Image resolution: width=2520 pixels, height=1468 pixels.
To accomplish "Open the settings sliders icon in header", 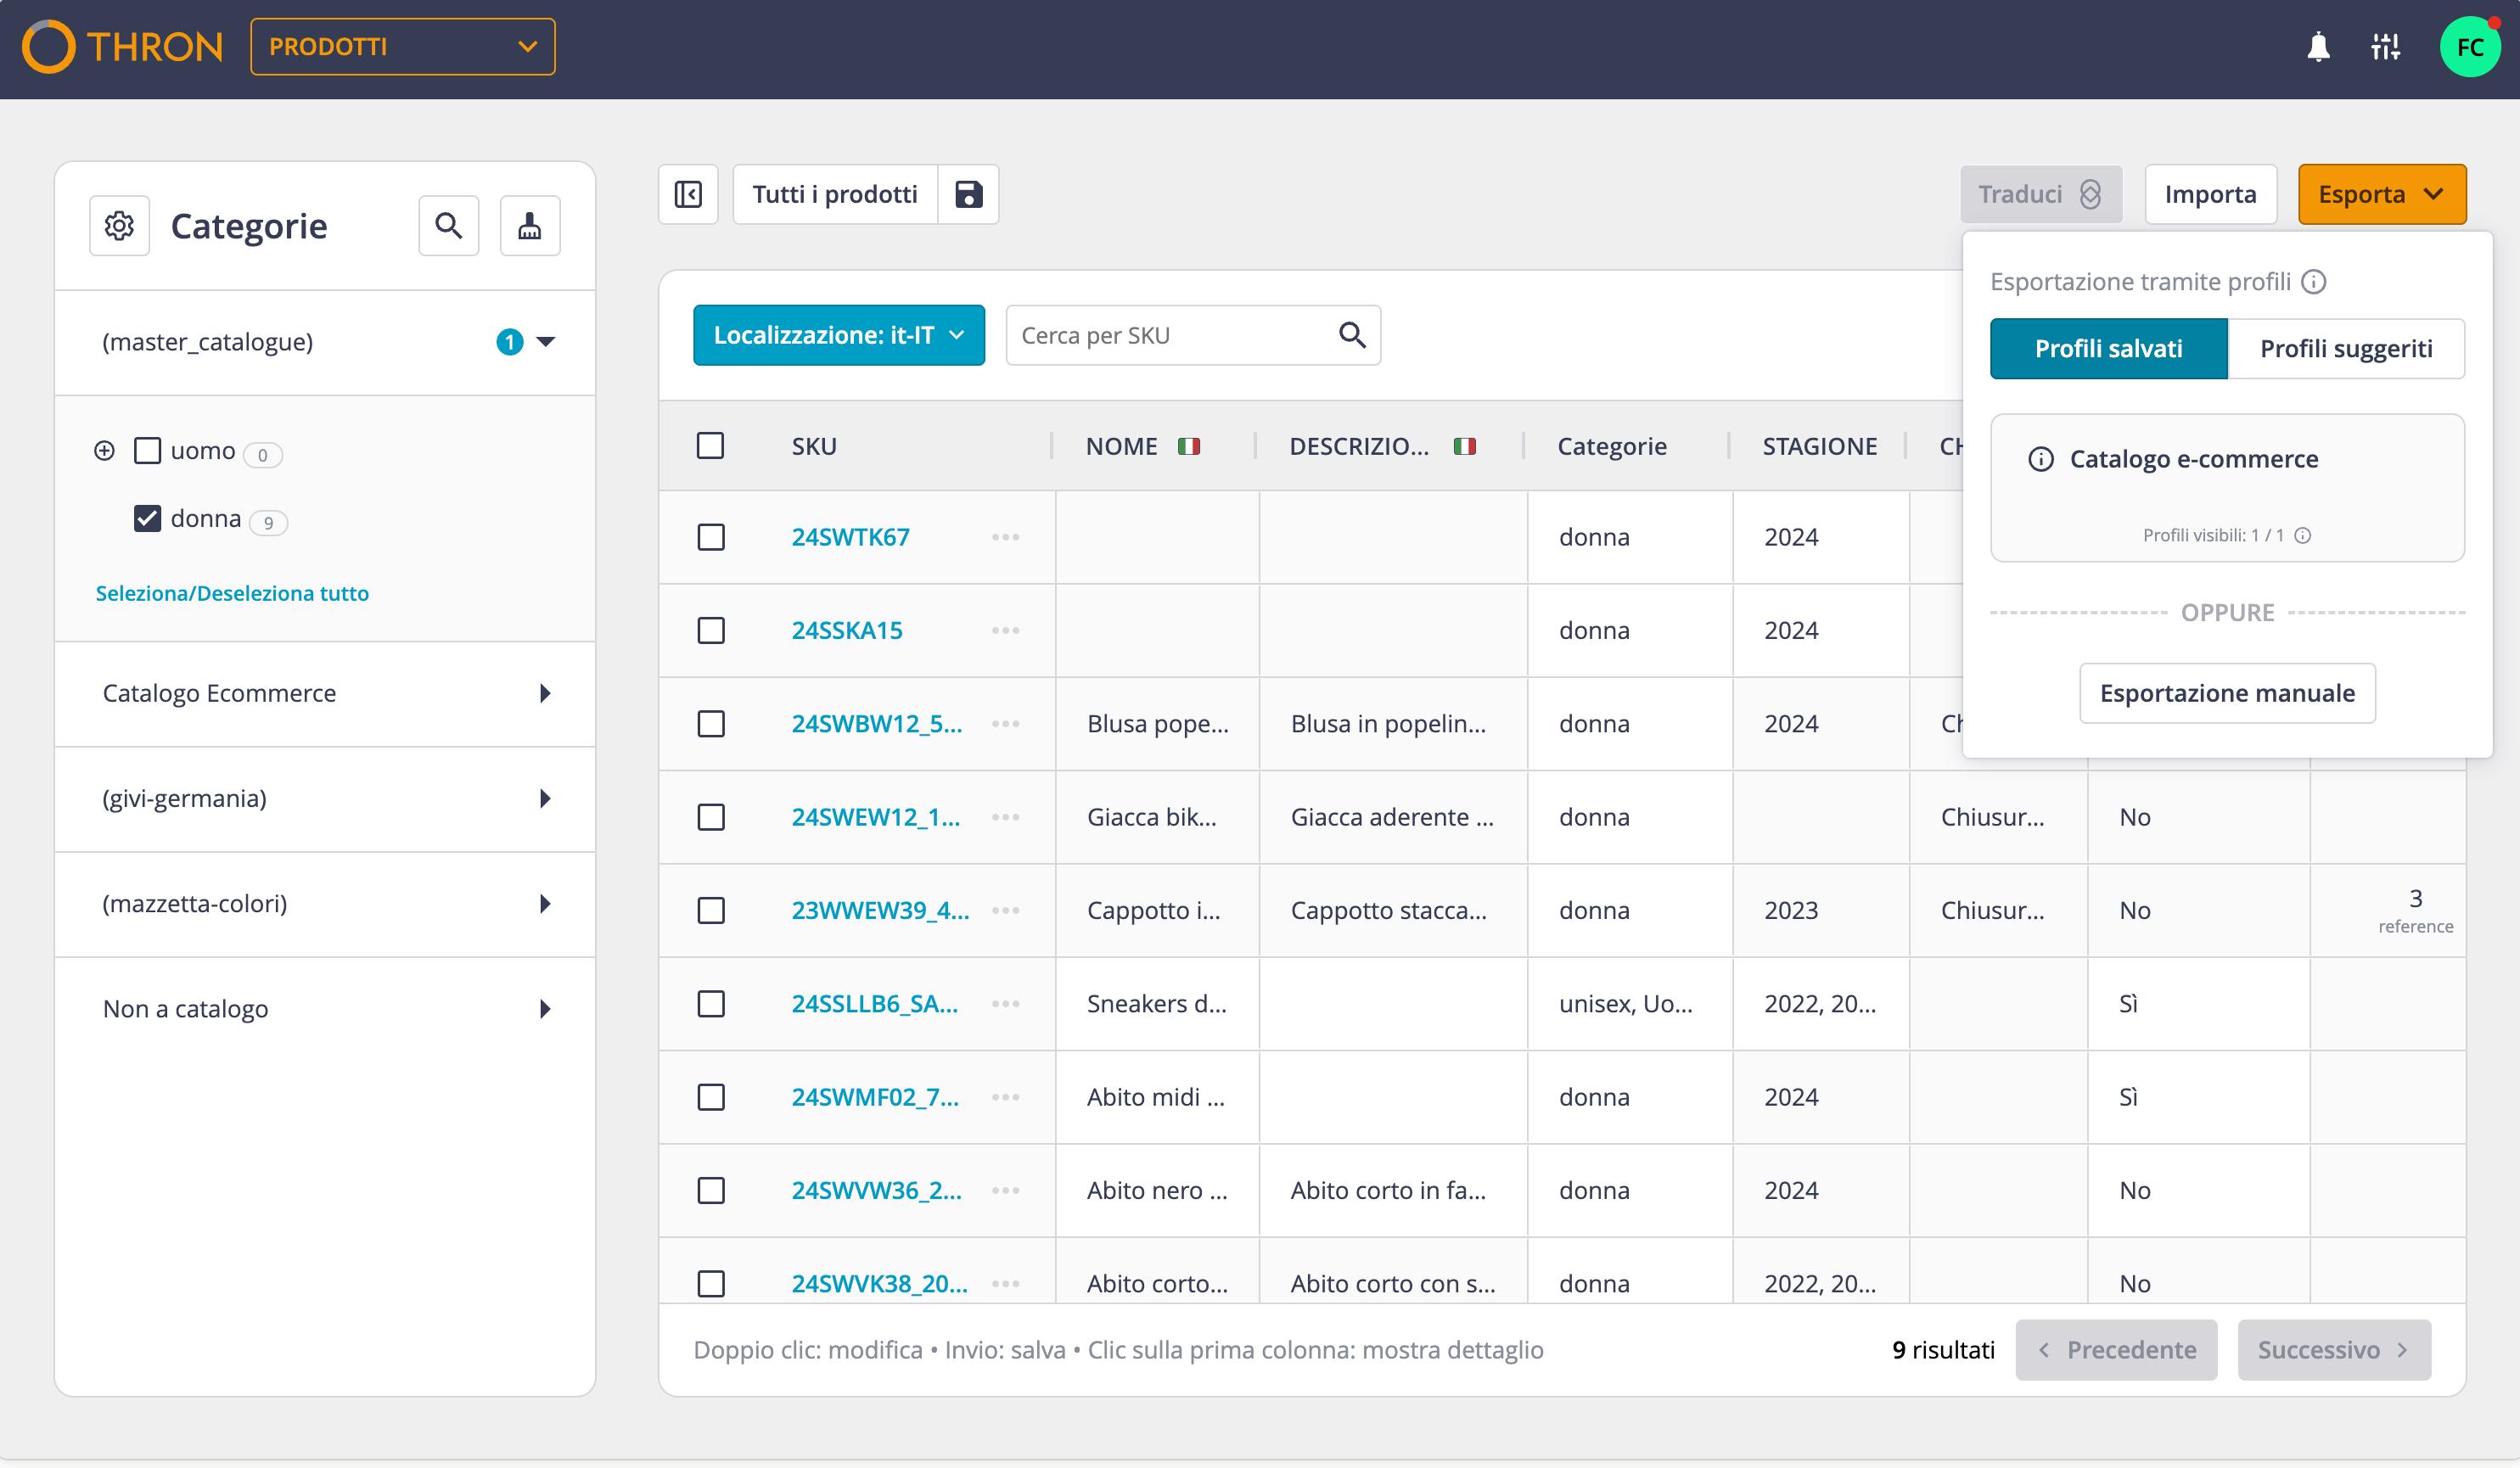I will (x=2385, y=47).
